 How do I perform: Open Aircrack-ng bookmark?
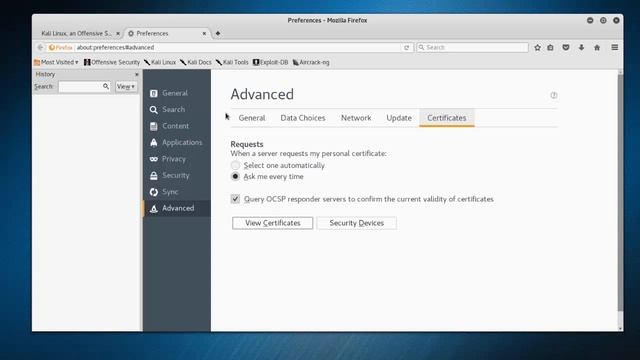(x=311, y=62)
